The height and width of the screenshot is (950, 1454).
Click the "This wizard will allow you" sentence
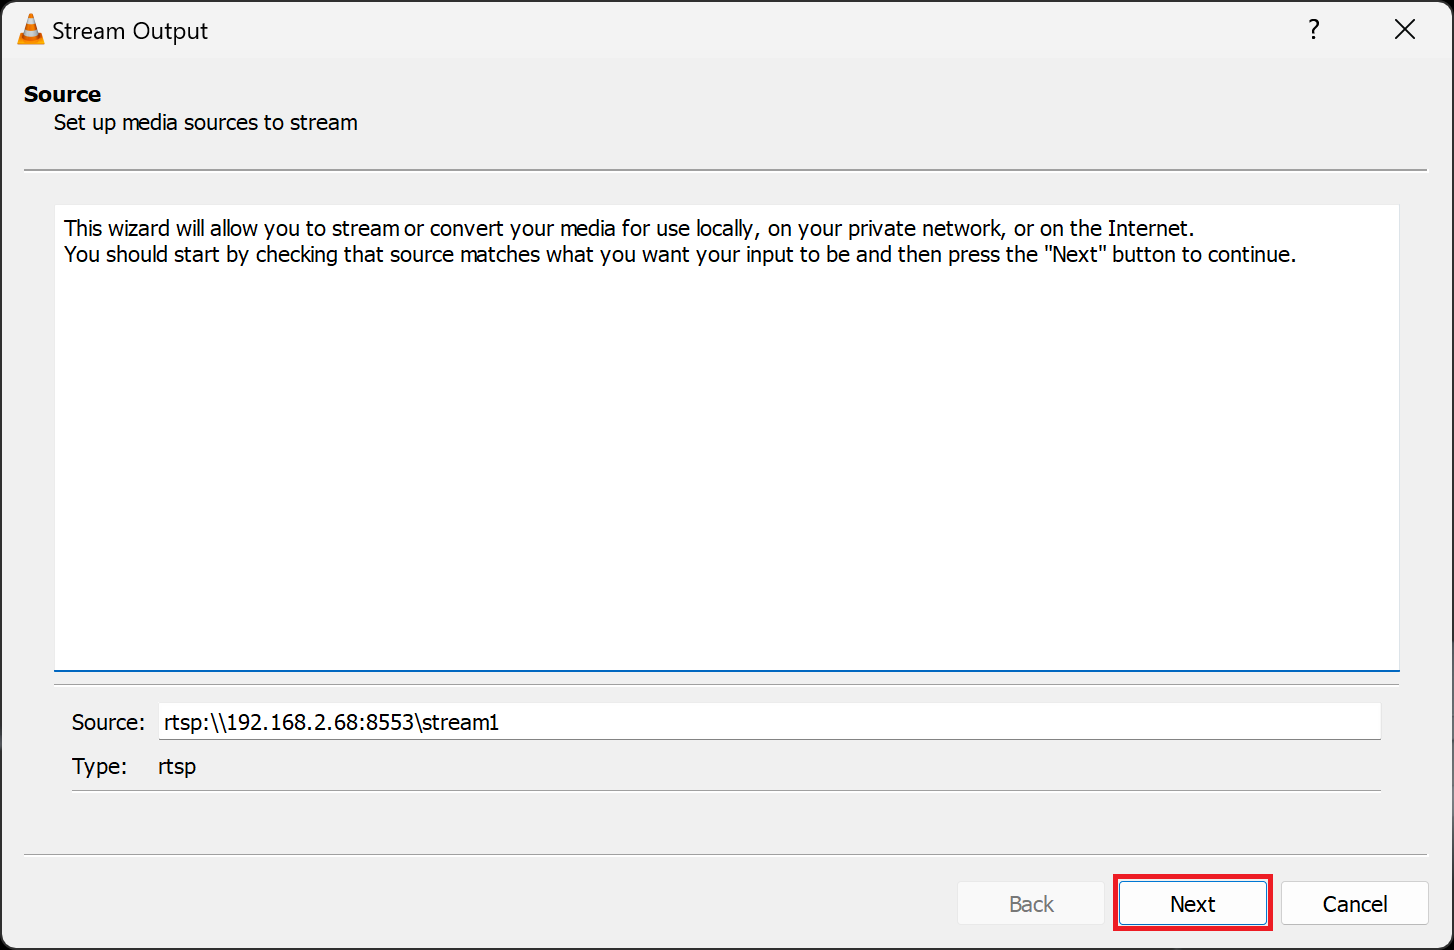click(628, 228)
